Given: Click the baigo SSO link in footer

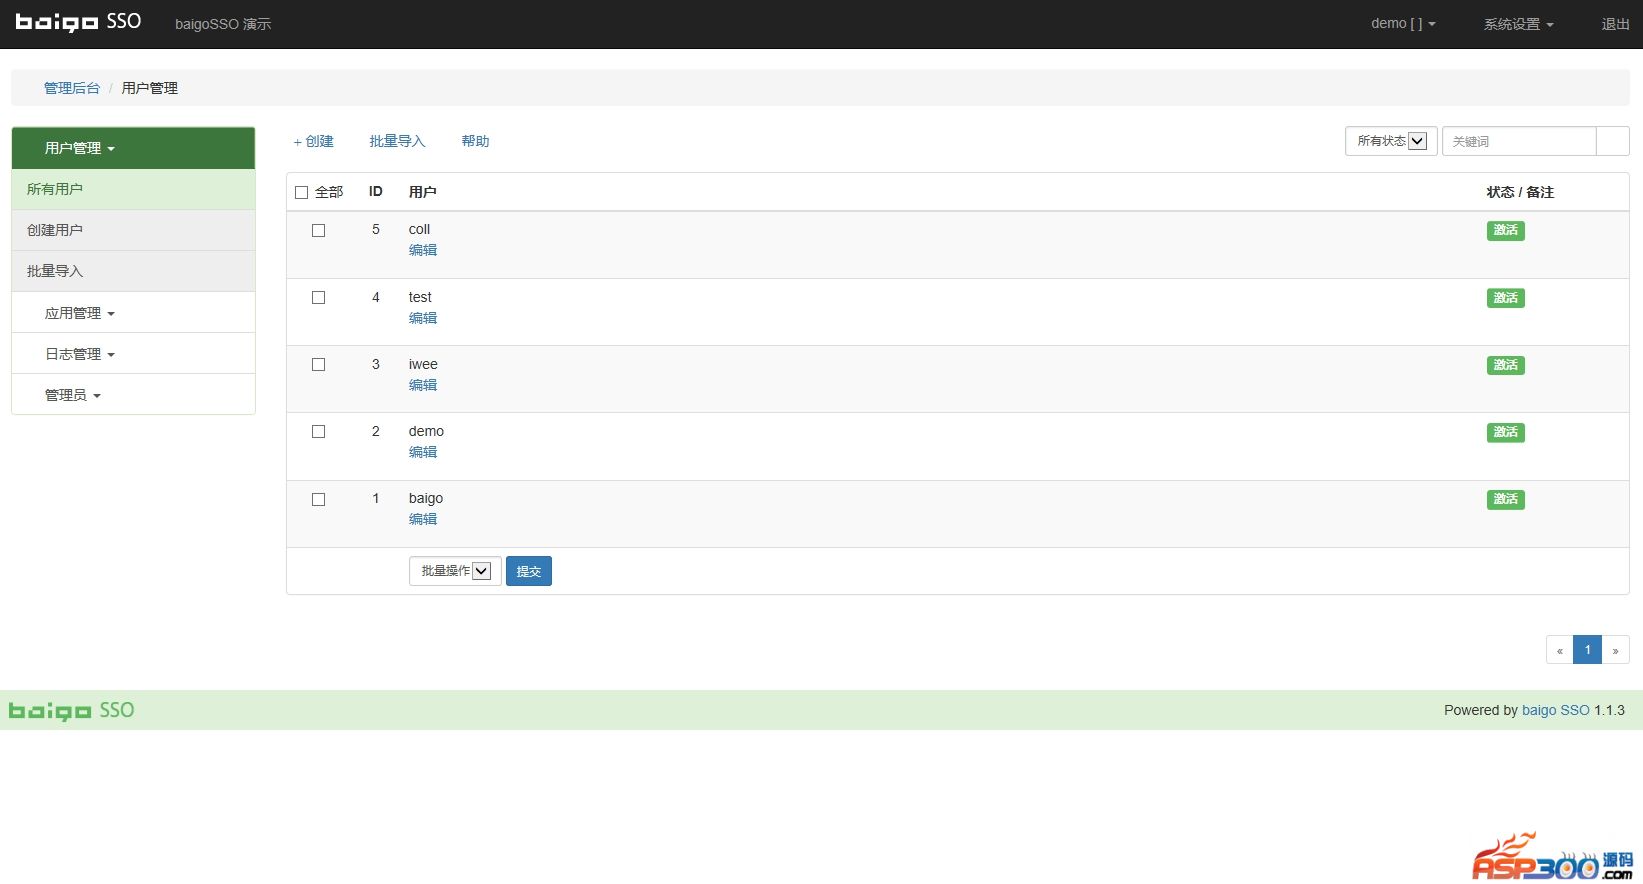Looking at the screenshot, I should point(1556,710).
